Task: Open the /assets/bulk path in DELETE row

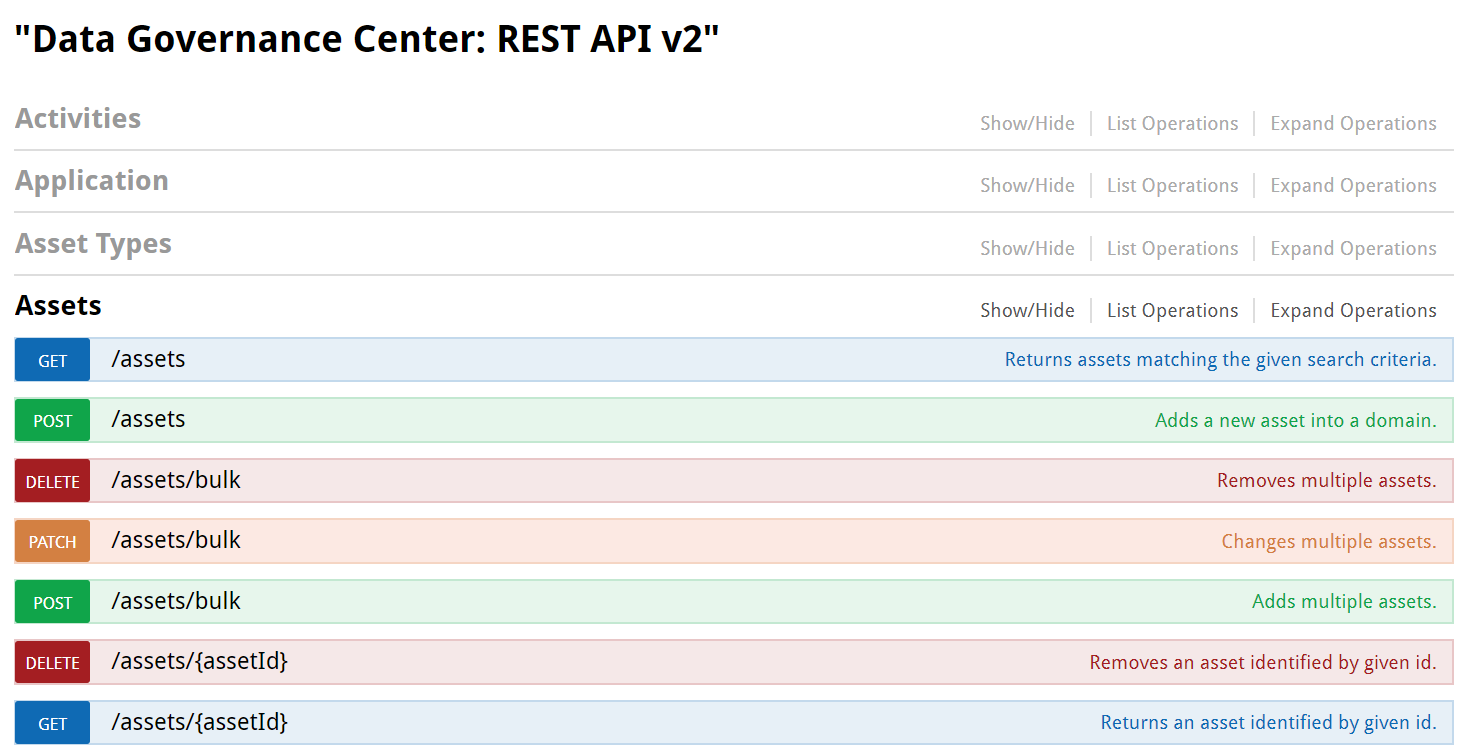Action: tap(176, 480)
